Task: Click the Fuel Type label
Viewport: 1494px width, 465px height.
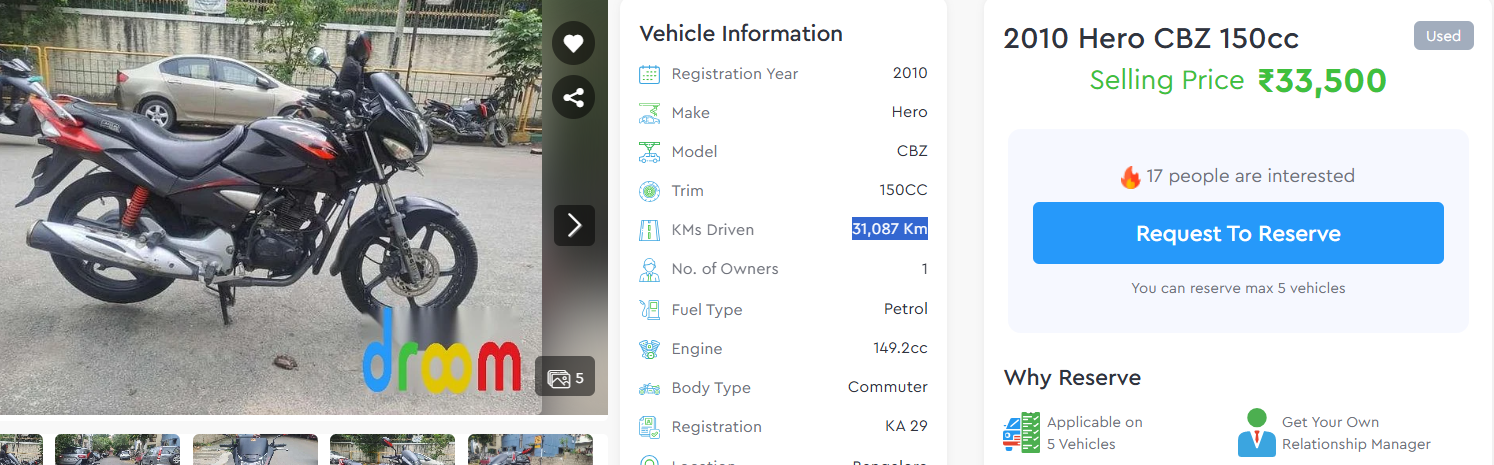Action: [707, 310]
